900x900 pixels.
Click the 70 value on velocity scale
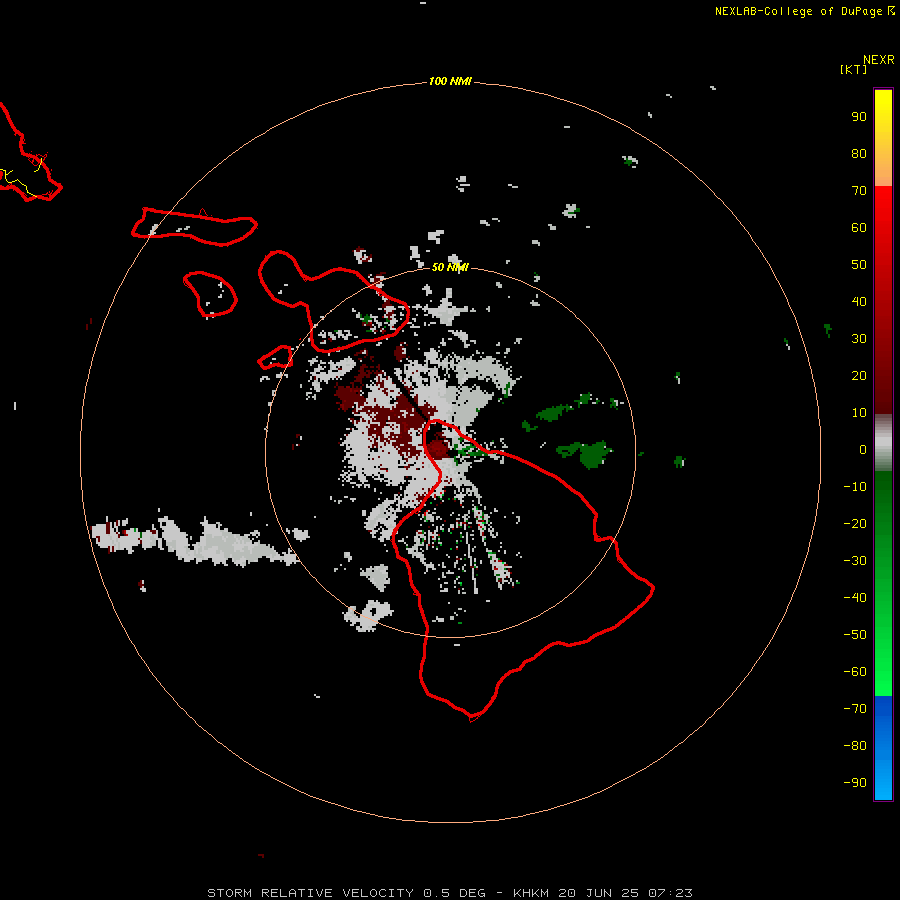859,191
